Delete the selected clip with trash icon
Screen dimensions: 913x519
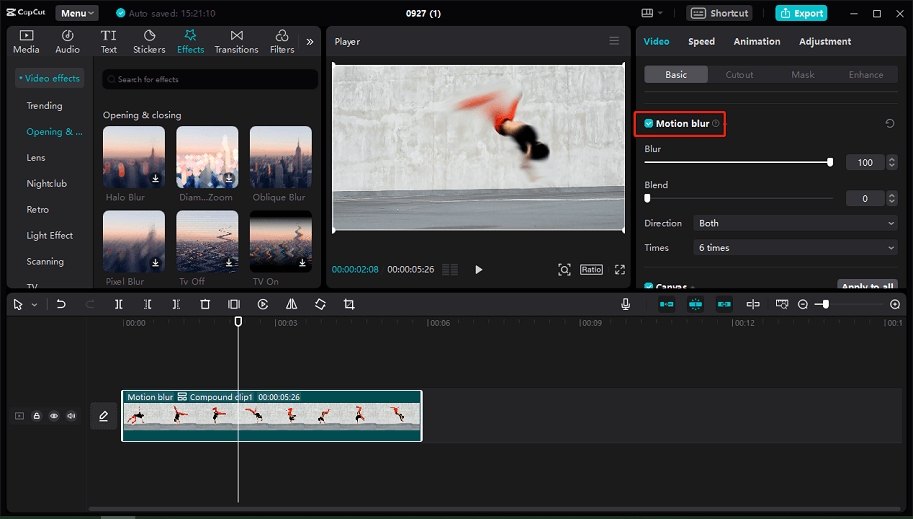205,304
